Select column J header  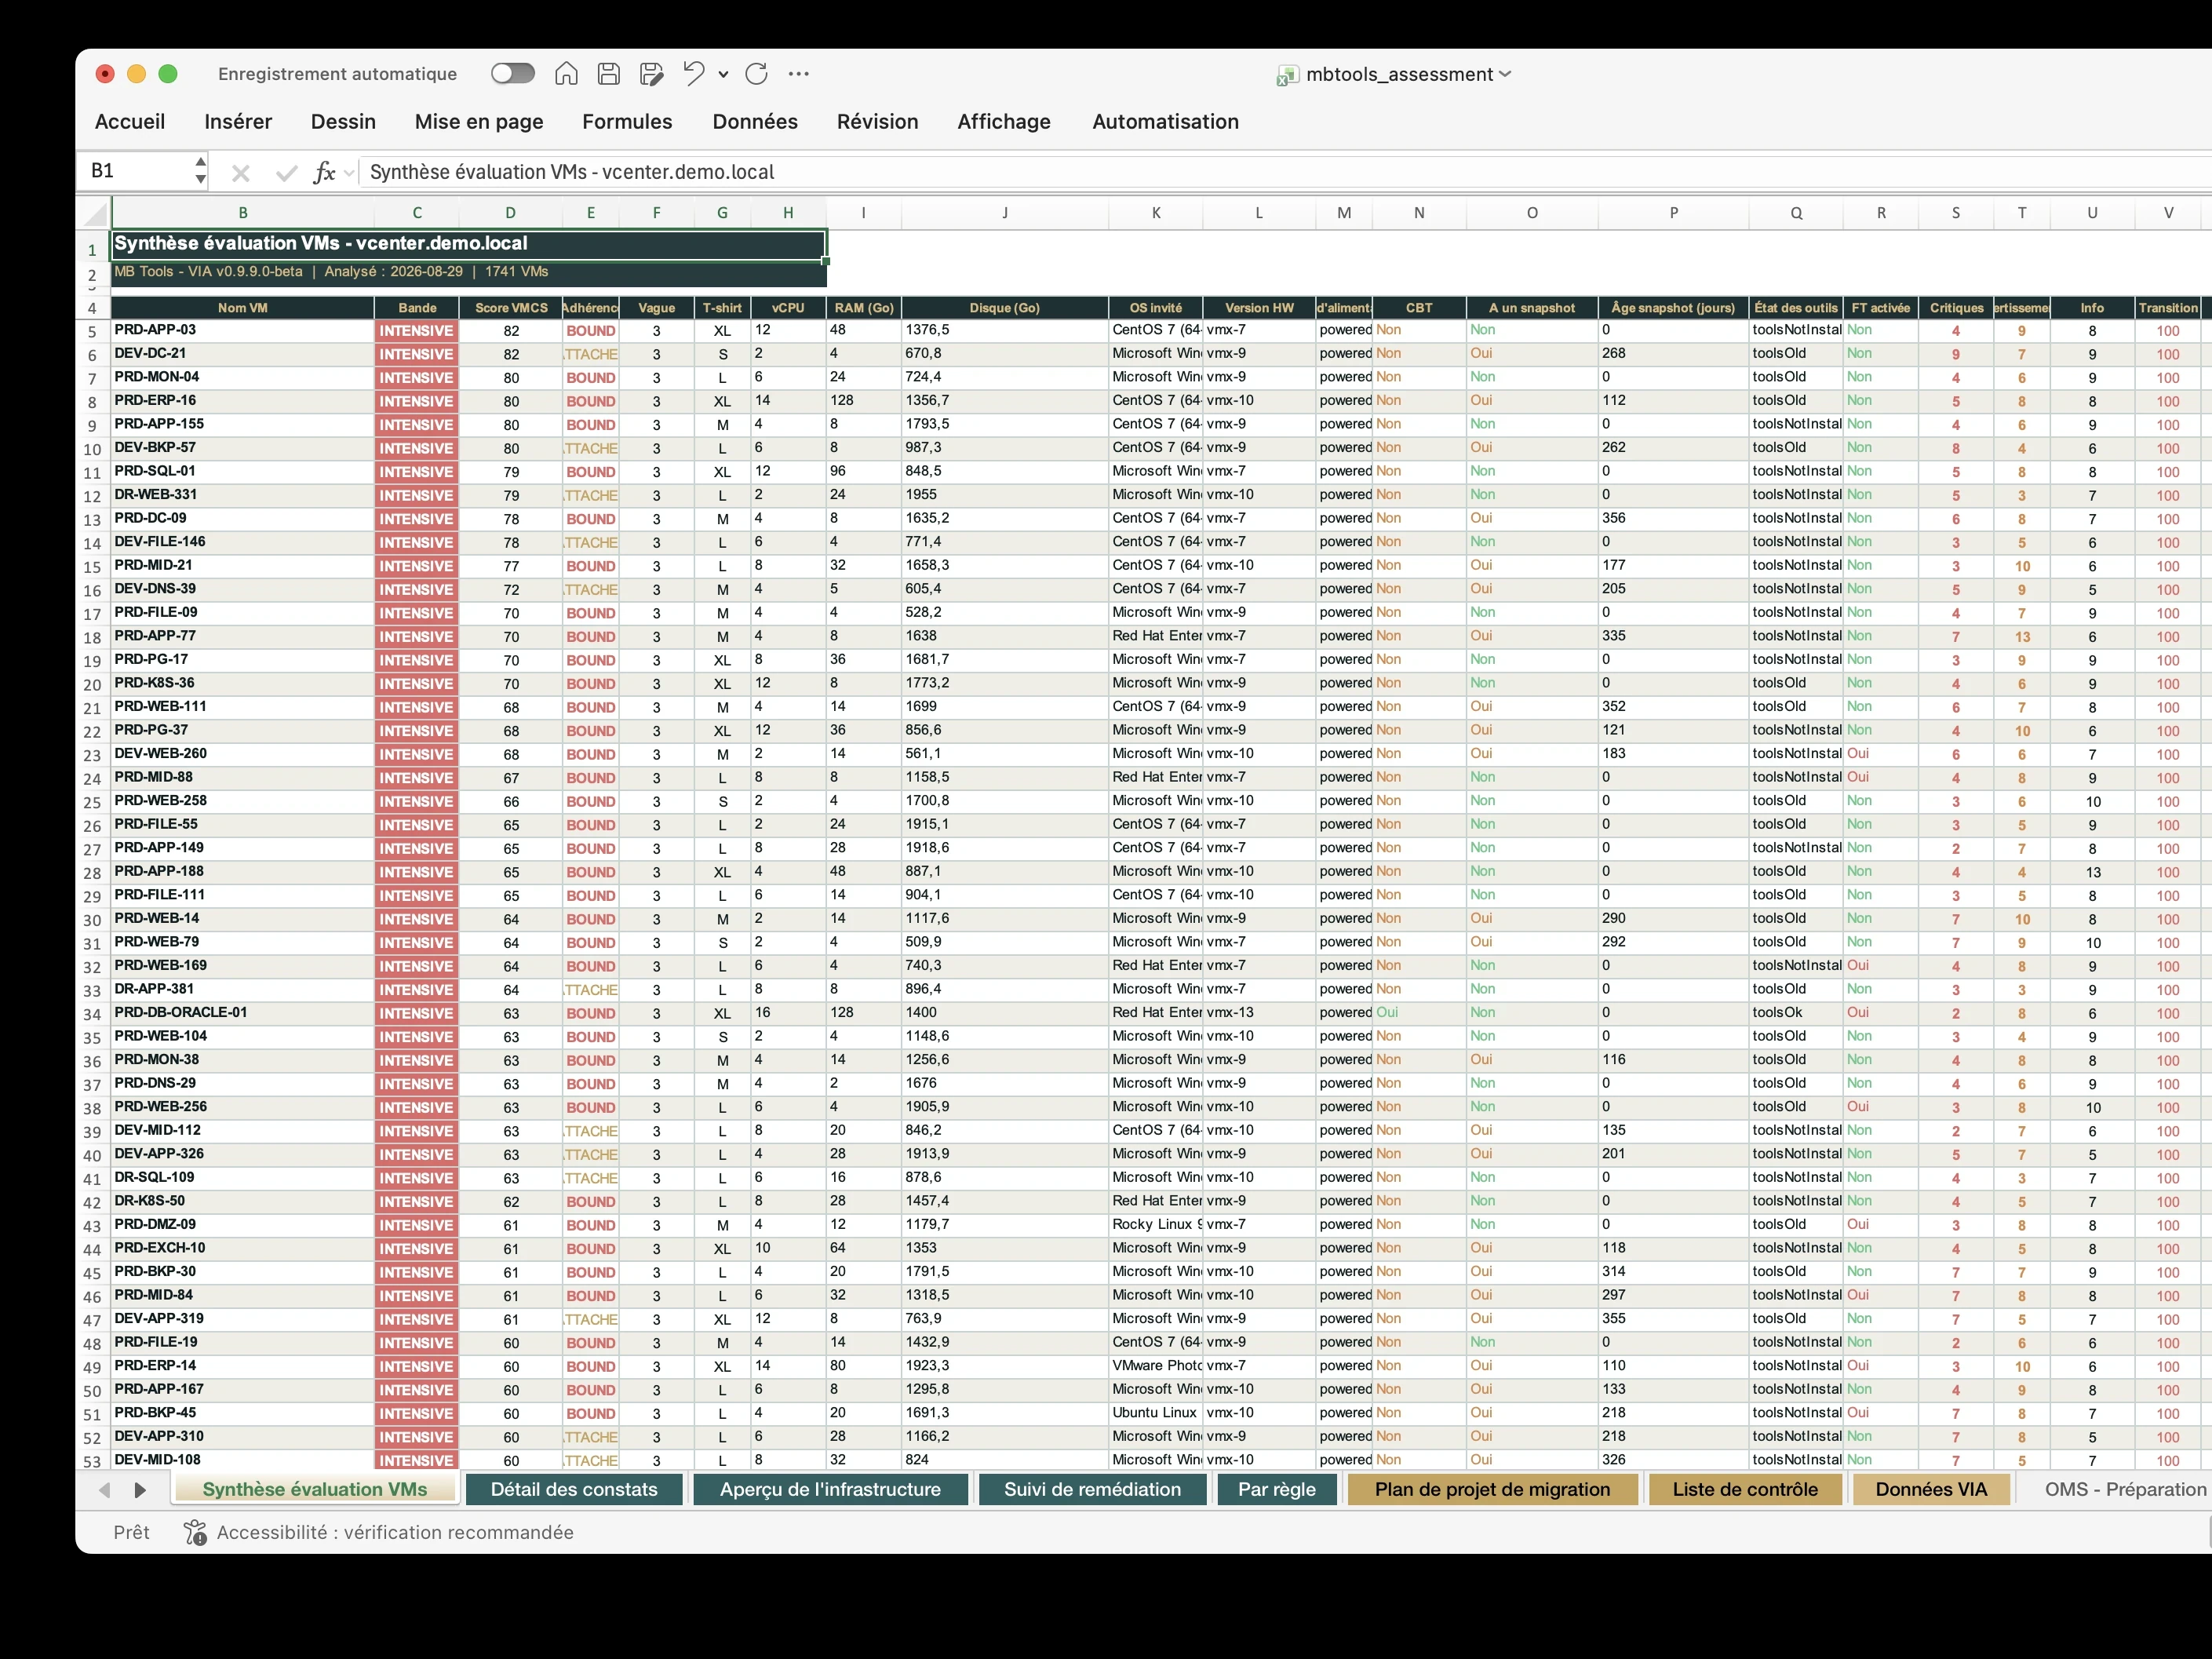tap(1004, 213)
